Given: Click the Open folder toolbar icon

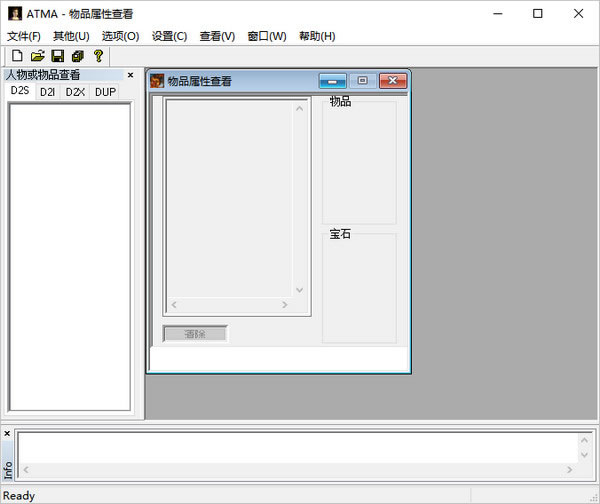Looking at the screenshot, I should [x=38, y=56].
